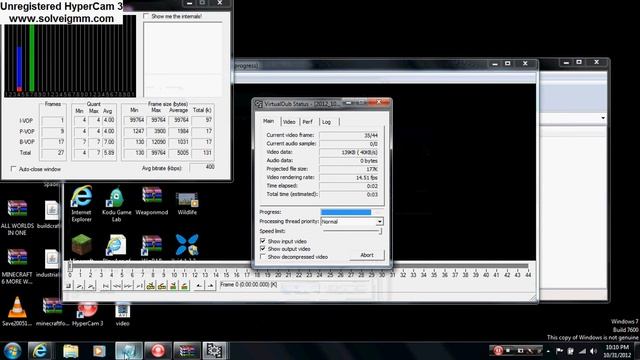Select the Weaponmod archive on desktop
The height and width of the screenshot is (360, 640).
point(152,201)
